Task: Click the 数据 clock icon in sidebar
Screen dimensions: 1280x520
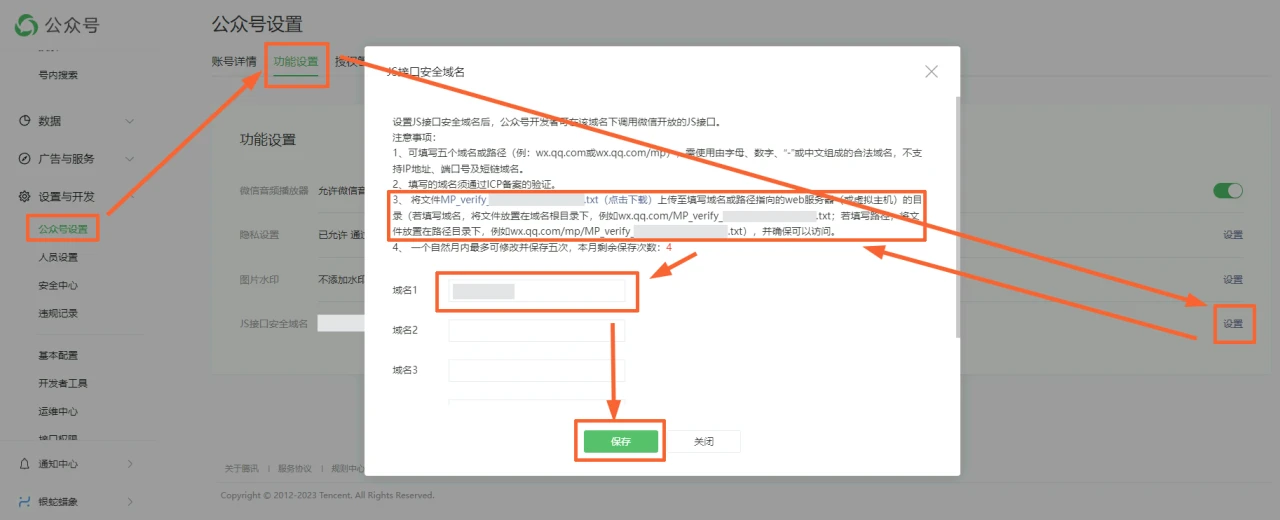Action: pyautogui.click(x=25, y=121)
